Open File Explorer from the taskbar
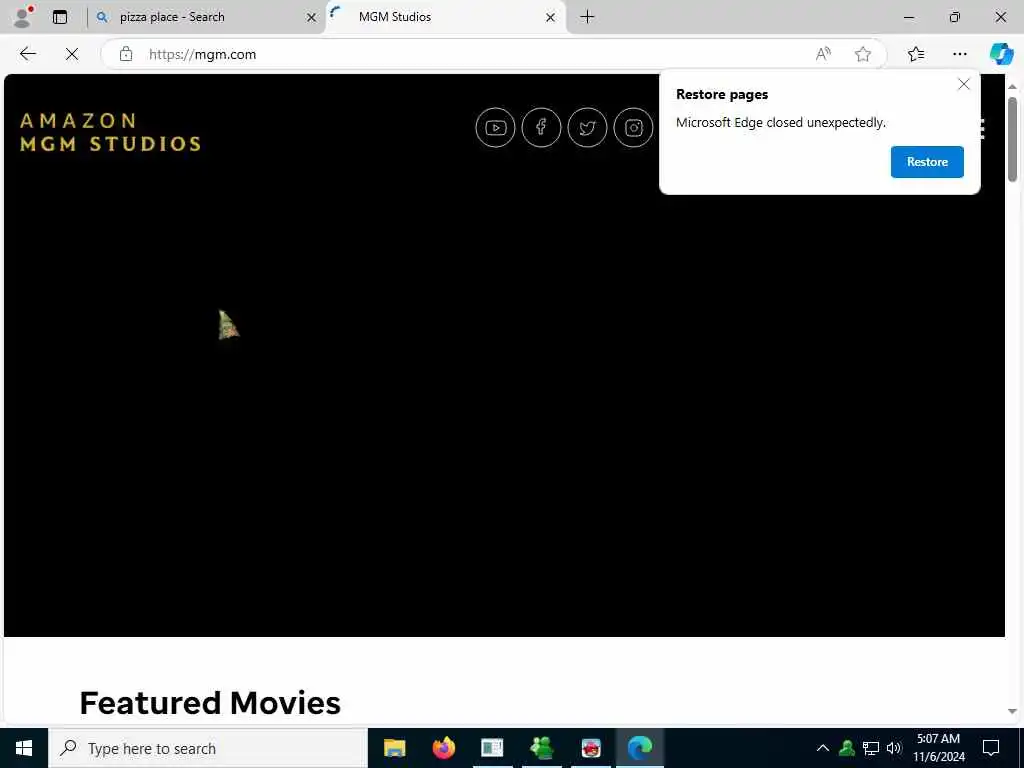The image size is (1024, 768). (394, 748)
